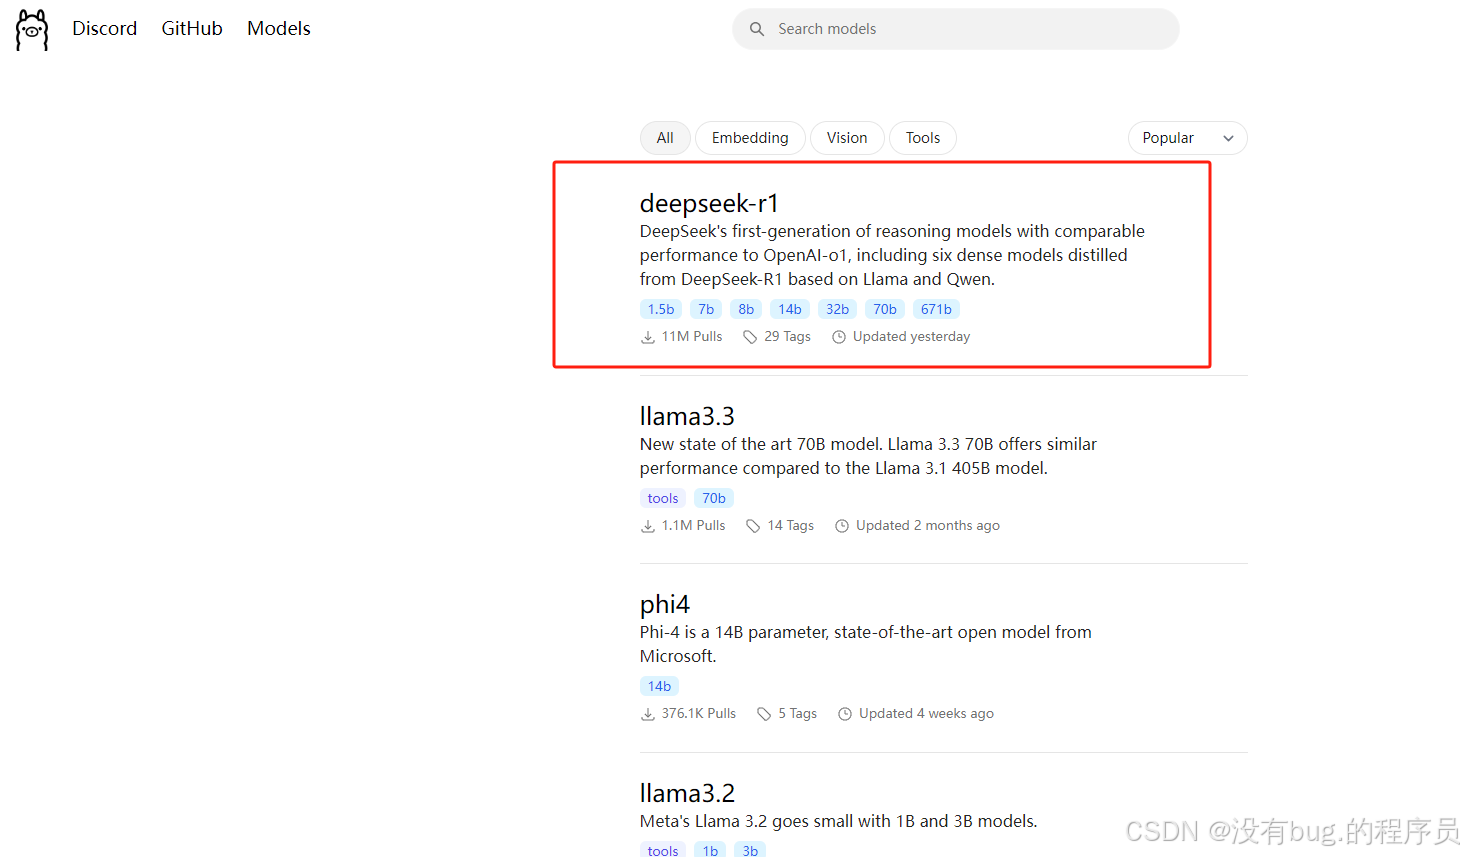Click the 1.1M Pulls text
This screenshot has height=857, width=1464.
click(x=694, y=526)
